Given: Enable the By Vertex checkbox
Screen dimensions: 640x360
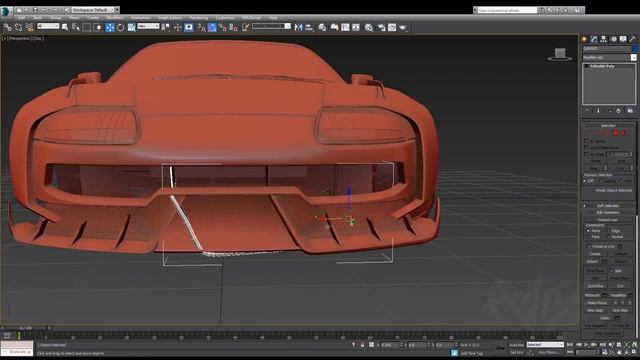Looking at the screenshot, I should click(x=587, y=141).
